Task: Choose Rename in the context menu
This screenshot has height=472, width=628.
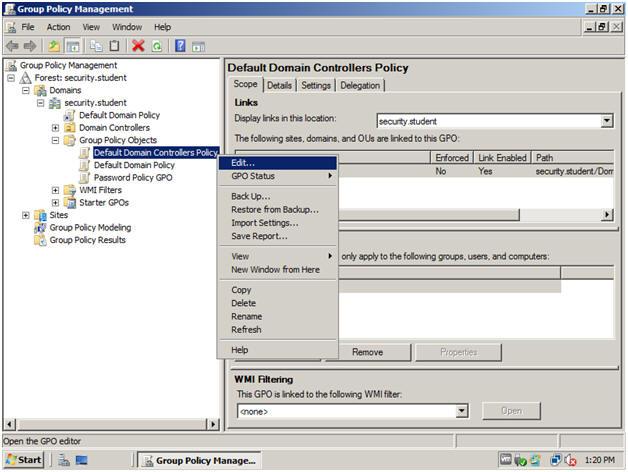Action: click(x=278, y=317)
